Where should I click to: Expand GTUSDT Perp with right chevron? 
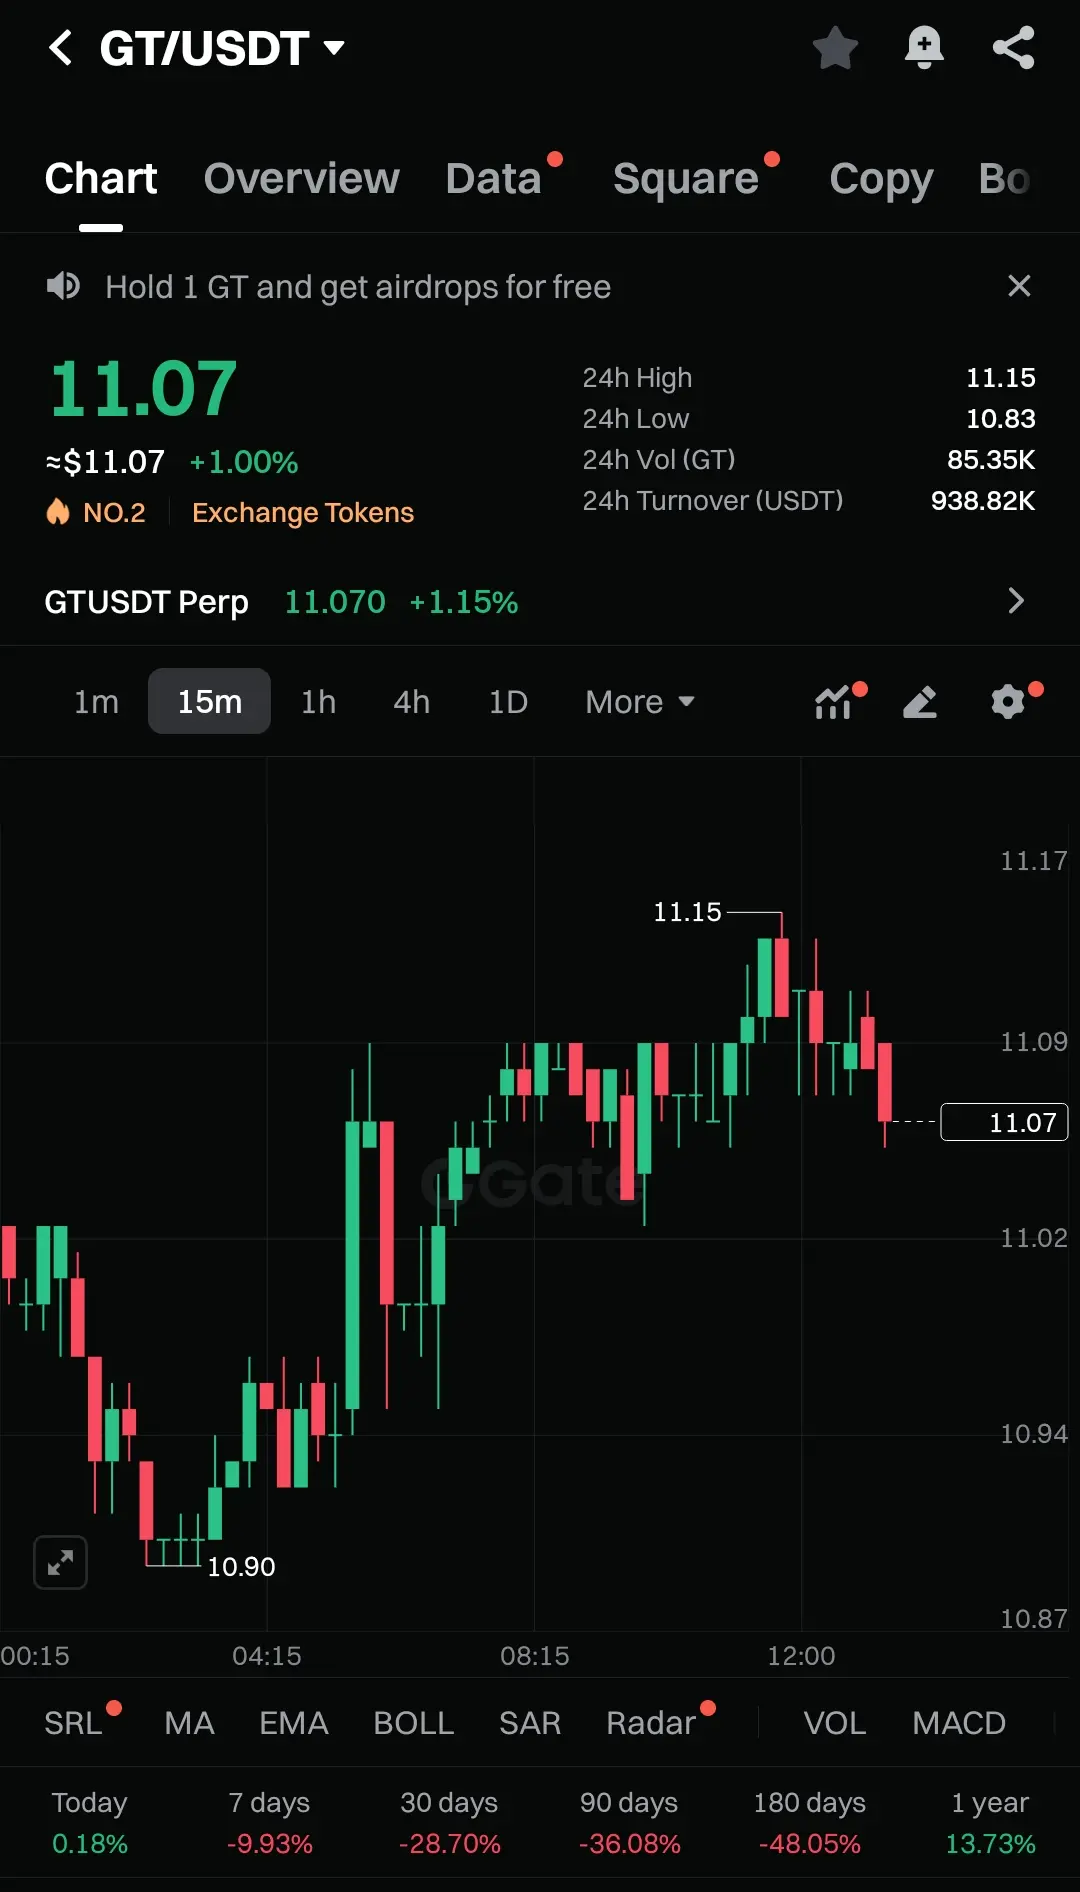pyautogui.click(x=1016, y=601)
